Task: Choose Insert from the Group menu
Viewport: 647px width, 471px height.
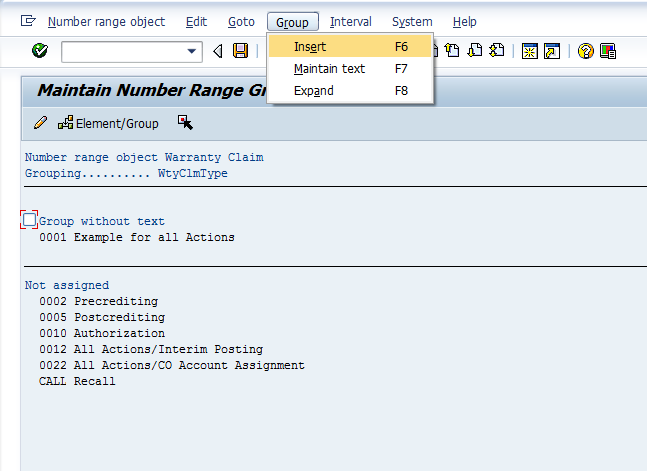Action: [x=350, y=46]
